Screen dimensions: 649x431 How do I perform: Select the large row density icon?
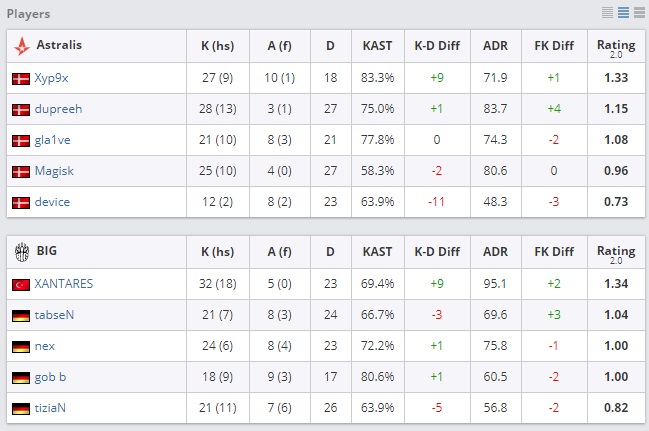[637, 13]
